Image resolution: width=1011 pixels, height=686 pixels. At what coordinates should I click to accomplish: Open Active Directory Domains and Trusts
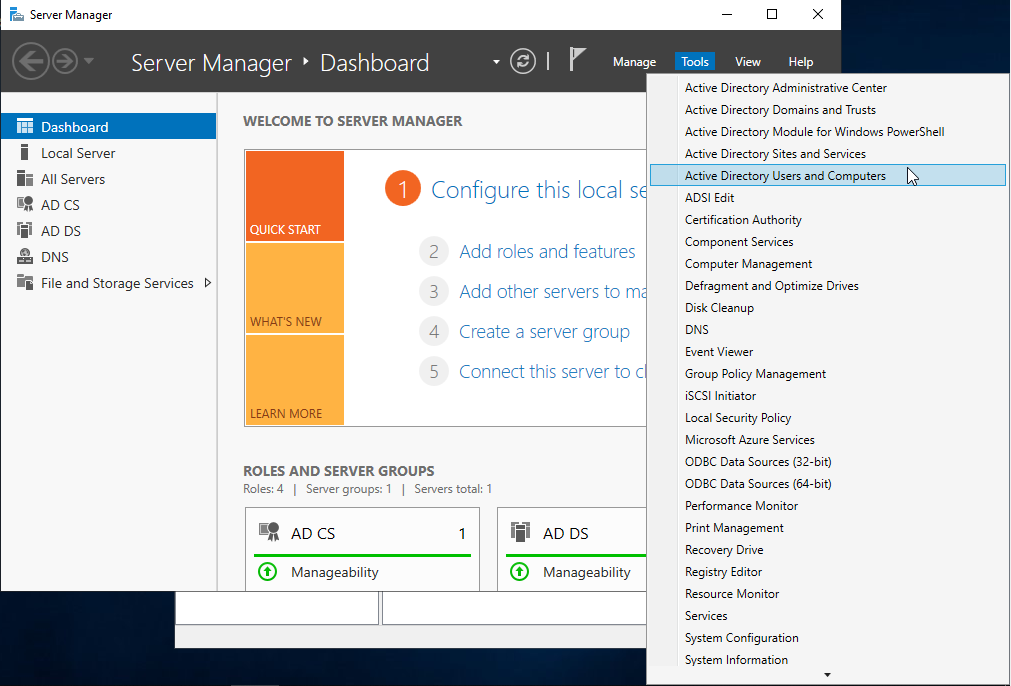pyautogui.click(x=827, y=110)
